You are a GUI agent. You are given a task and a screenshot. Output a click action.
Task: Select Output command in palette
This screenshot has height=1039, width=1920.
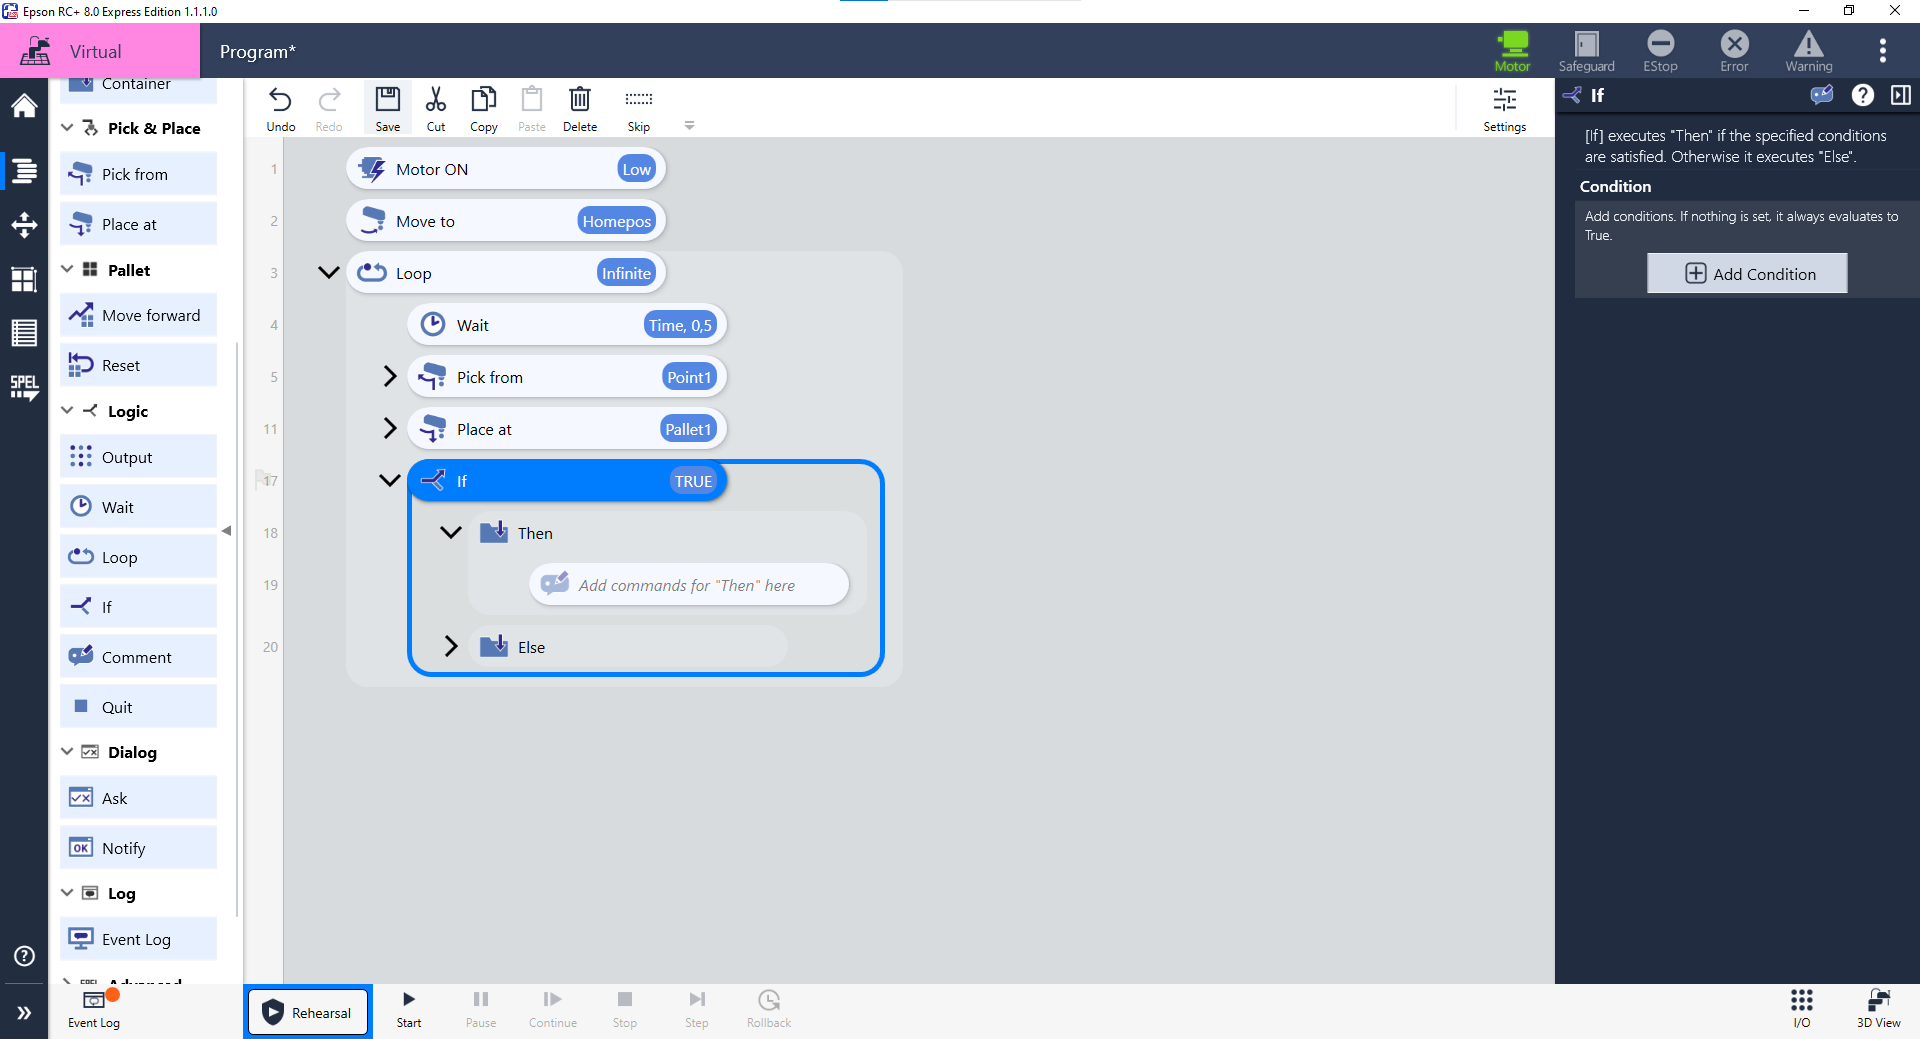[x=138, y=457]
